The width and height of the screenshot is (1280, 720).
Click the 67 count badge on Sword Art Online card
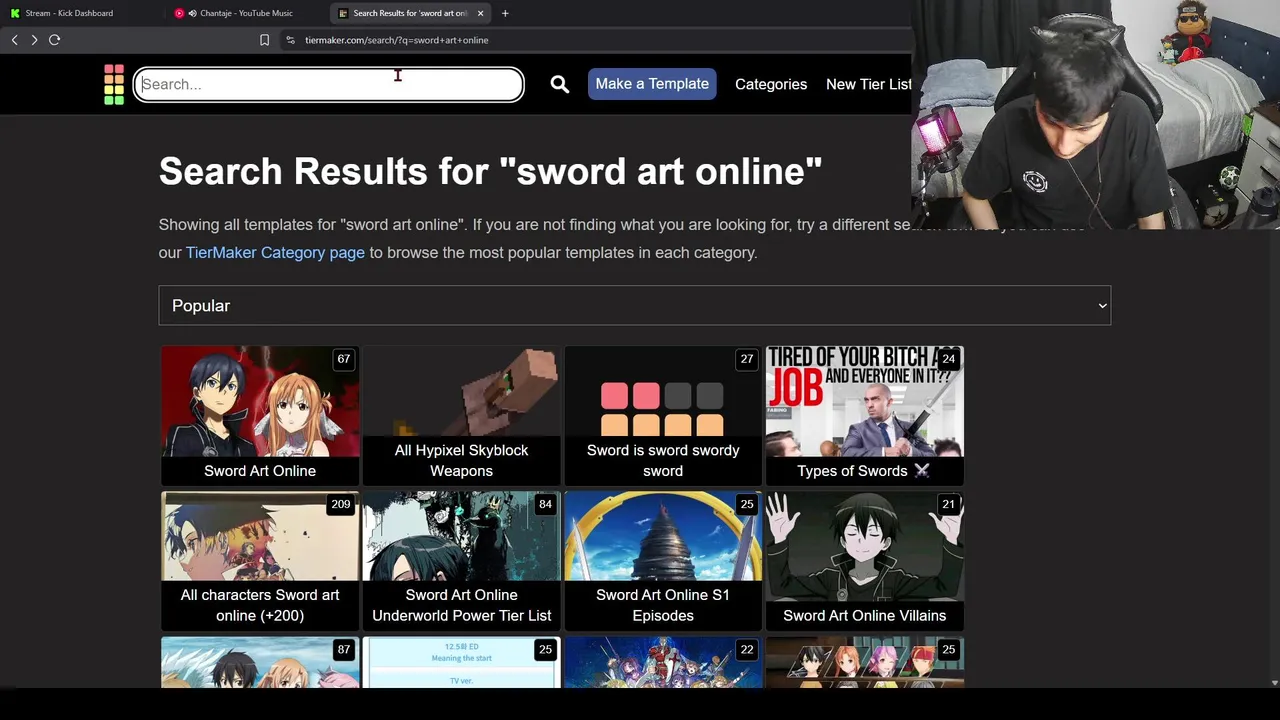tap(344, 359)
